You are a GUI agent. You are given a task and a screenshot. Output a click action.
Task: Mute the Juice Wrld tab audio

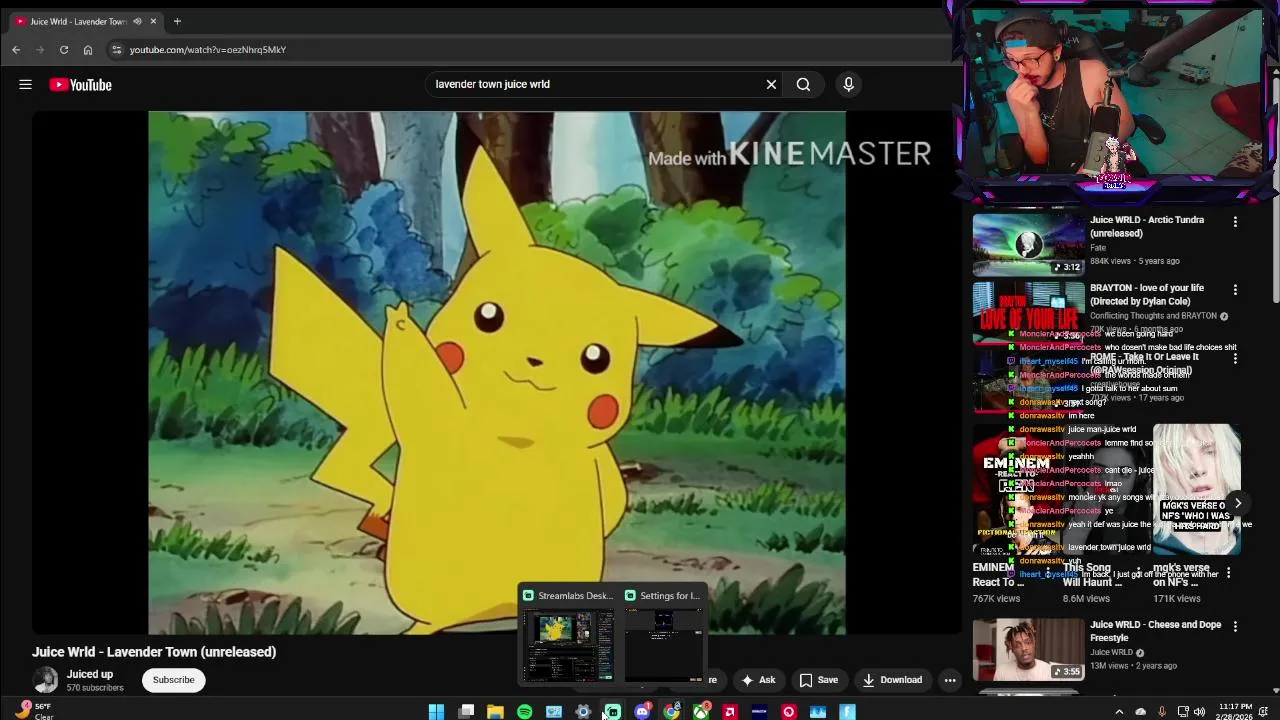[x=137, y=21]
